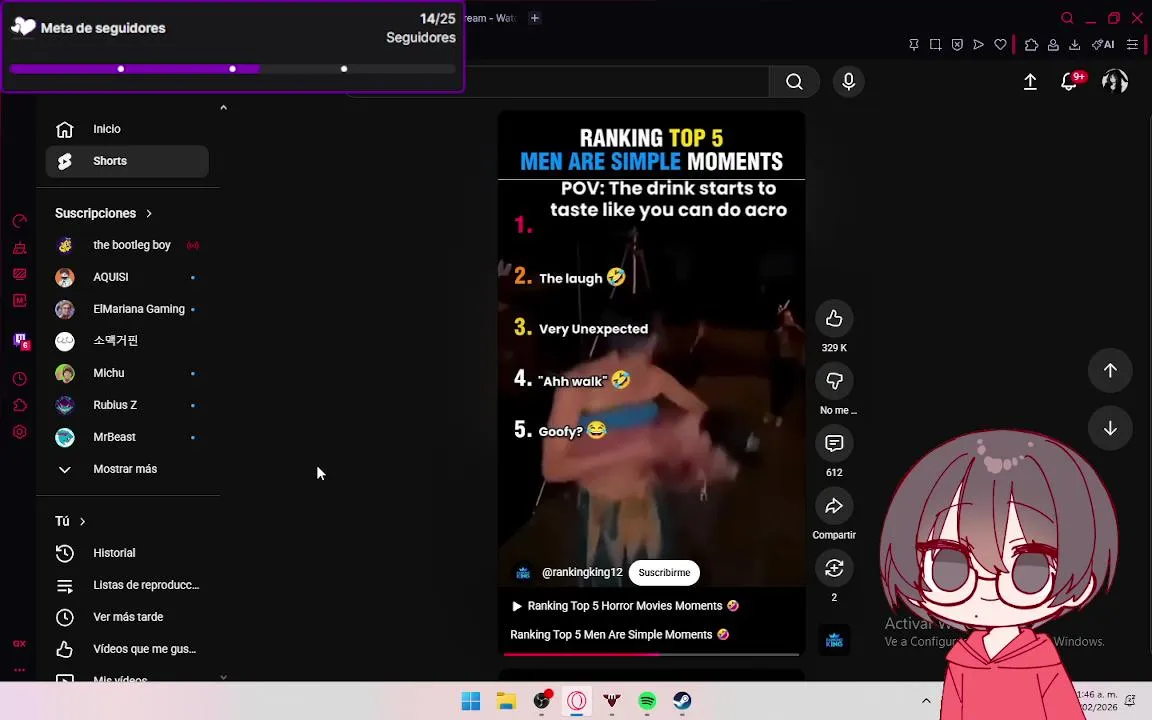1152x720 pixels.
Task: Dislike the short with thumbs down
Action: click(x=834, y=381)
